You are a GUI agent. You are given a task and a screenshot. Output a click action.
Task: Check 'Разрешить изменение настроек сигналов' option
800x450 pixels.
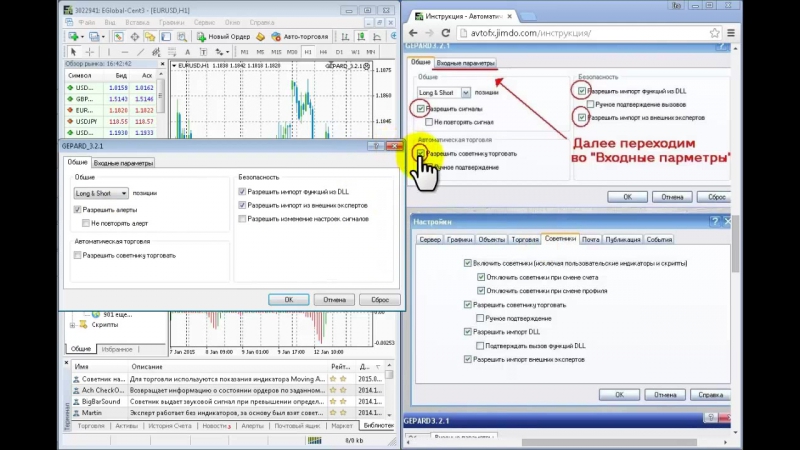coord(243,218)
